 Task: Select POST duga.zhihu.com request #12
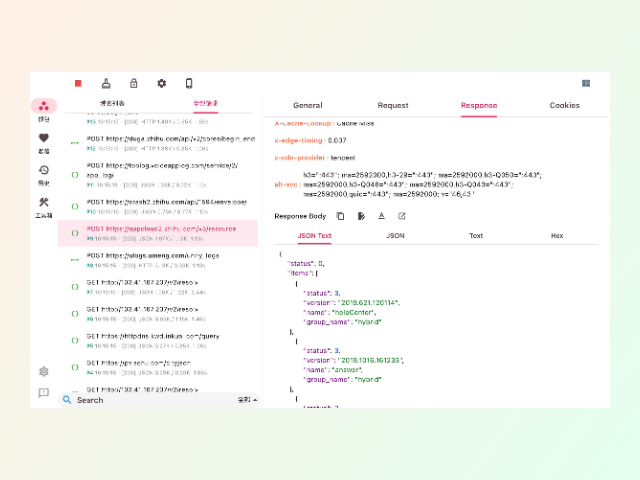click(158, 143)
